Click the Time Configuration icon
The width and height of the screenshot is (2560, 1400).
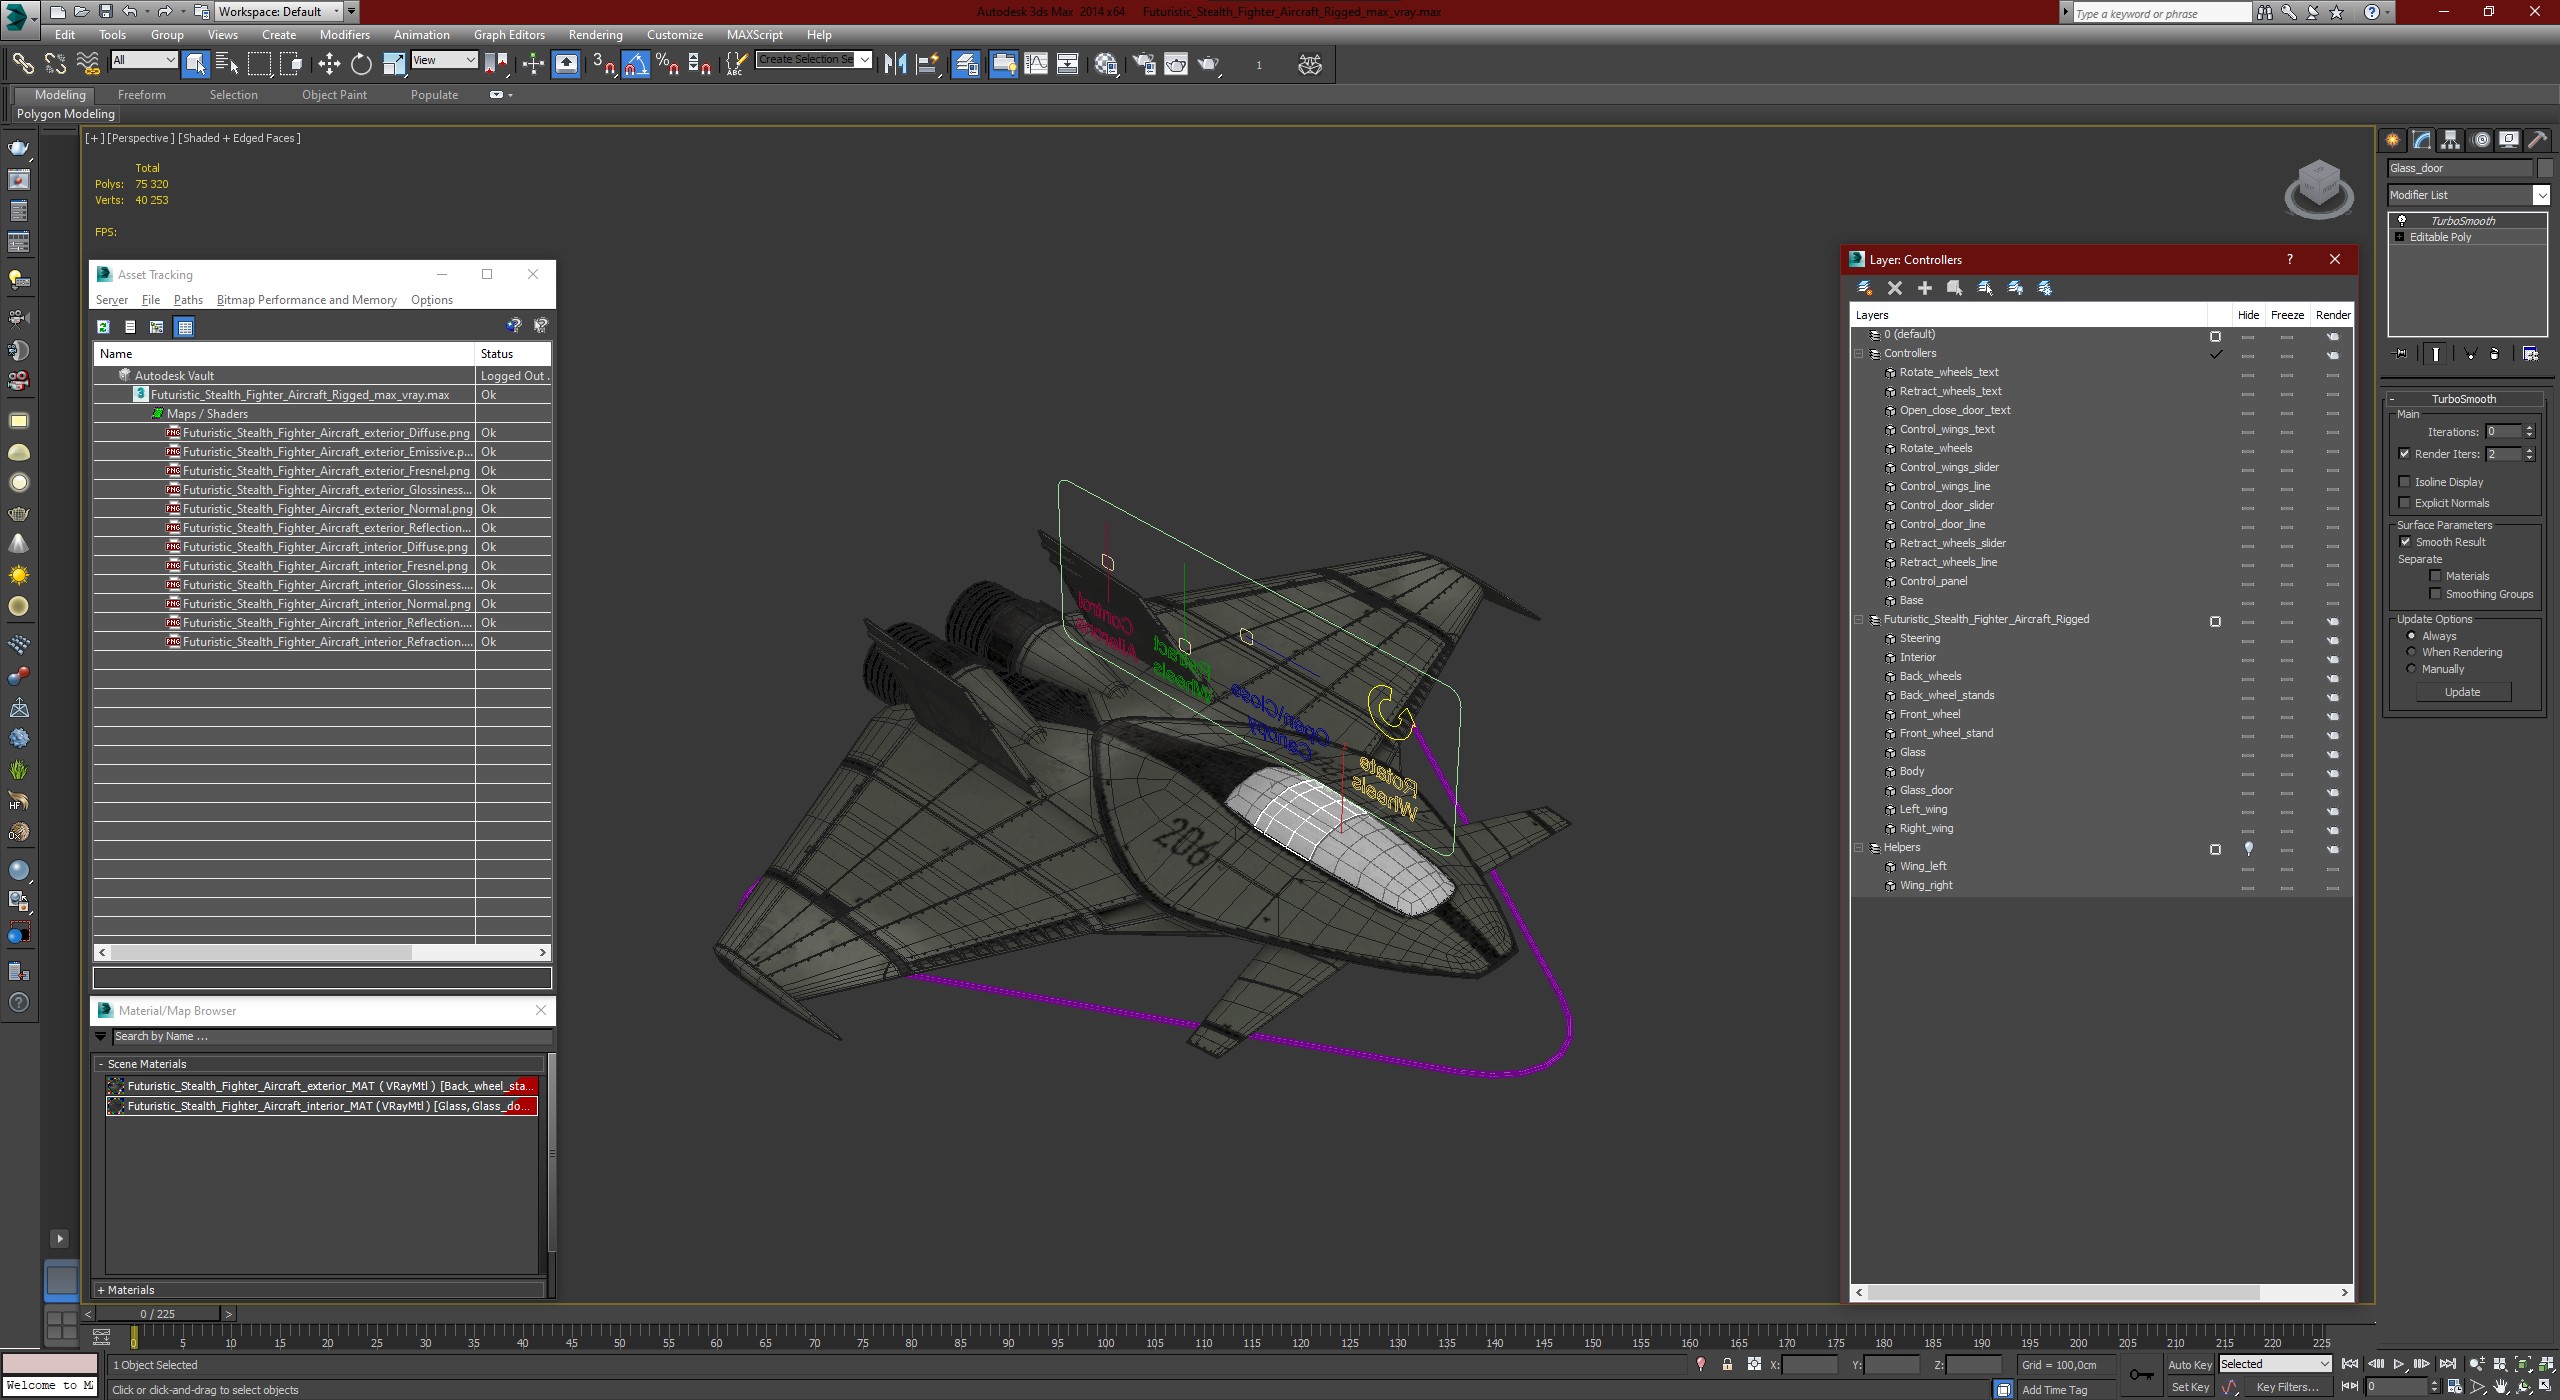(x=2457, y=1386)
